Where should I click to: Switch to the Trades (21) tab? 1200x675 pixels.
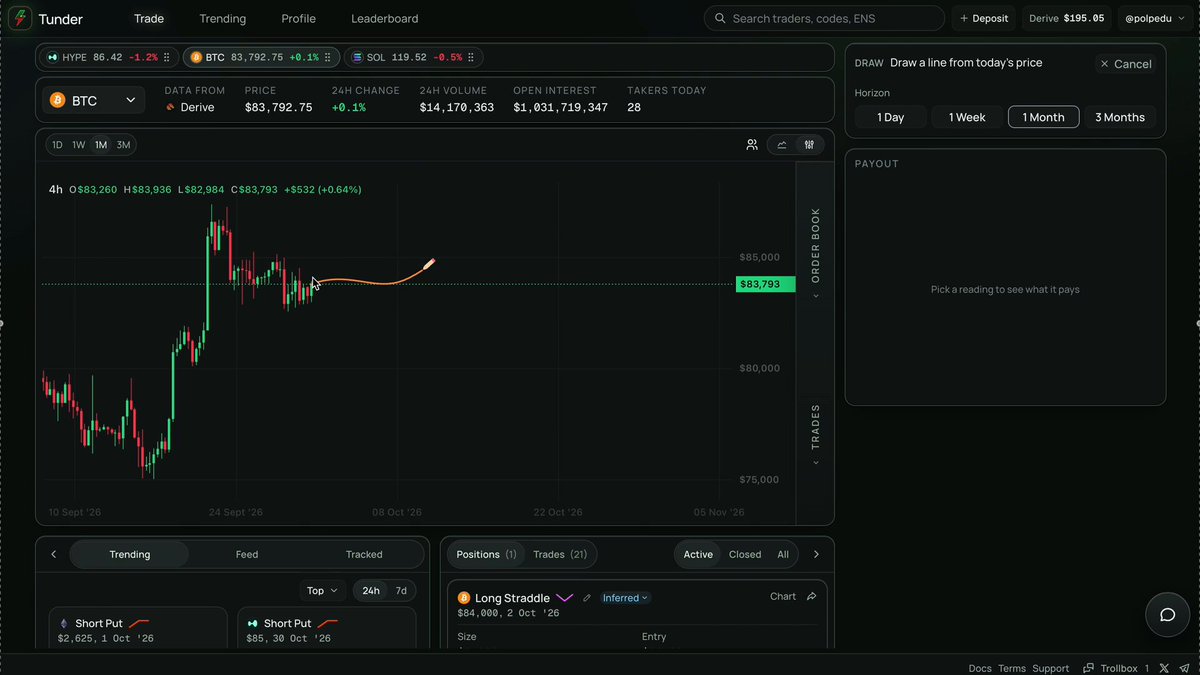[x=560, y=555]
